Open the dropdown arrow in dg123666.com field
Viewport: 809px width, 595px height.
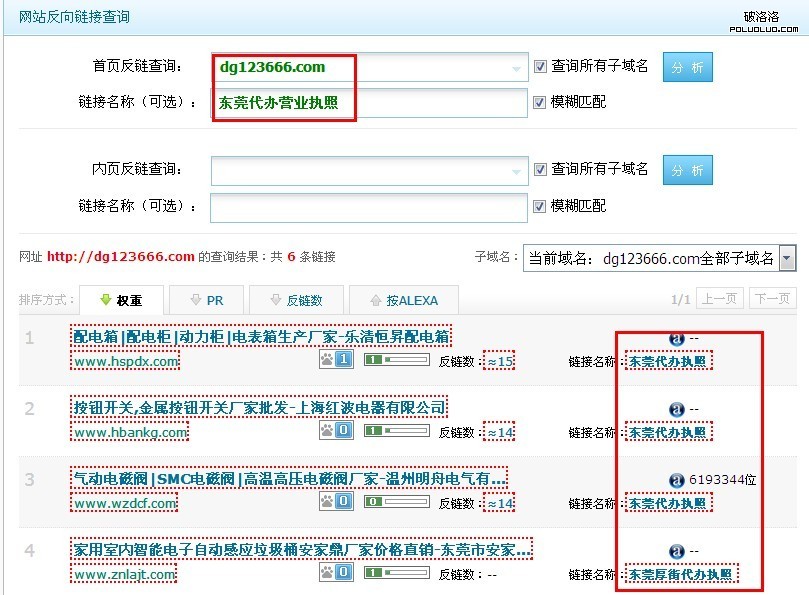click(x=517, y=69)
